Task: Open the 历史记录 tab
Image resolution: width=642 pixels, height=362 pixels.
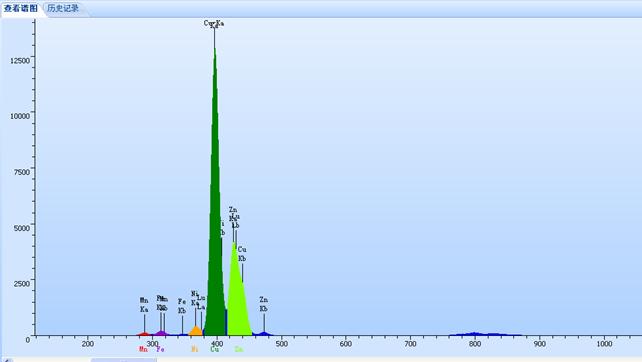Action: pyautogui.click(x=63, y=8)
